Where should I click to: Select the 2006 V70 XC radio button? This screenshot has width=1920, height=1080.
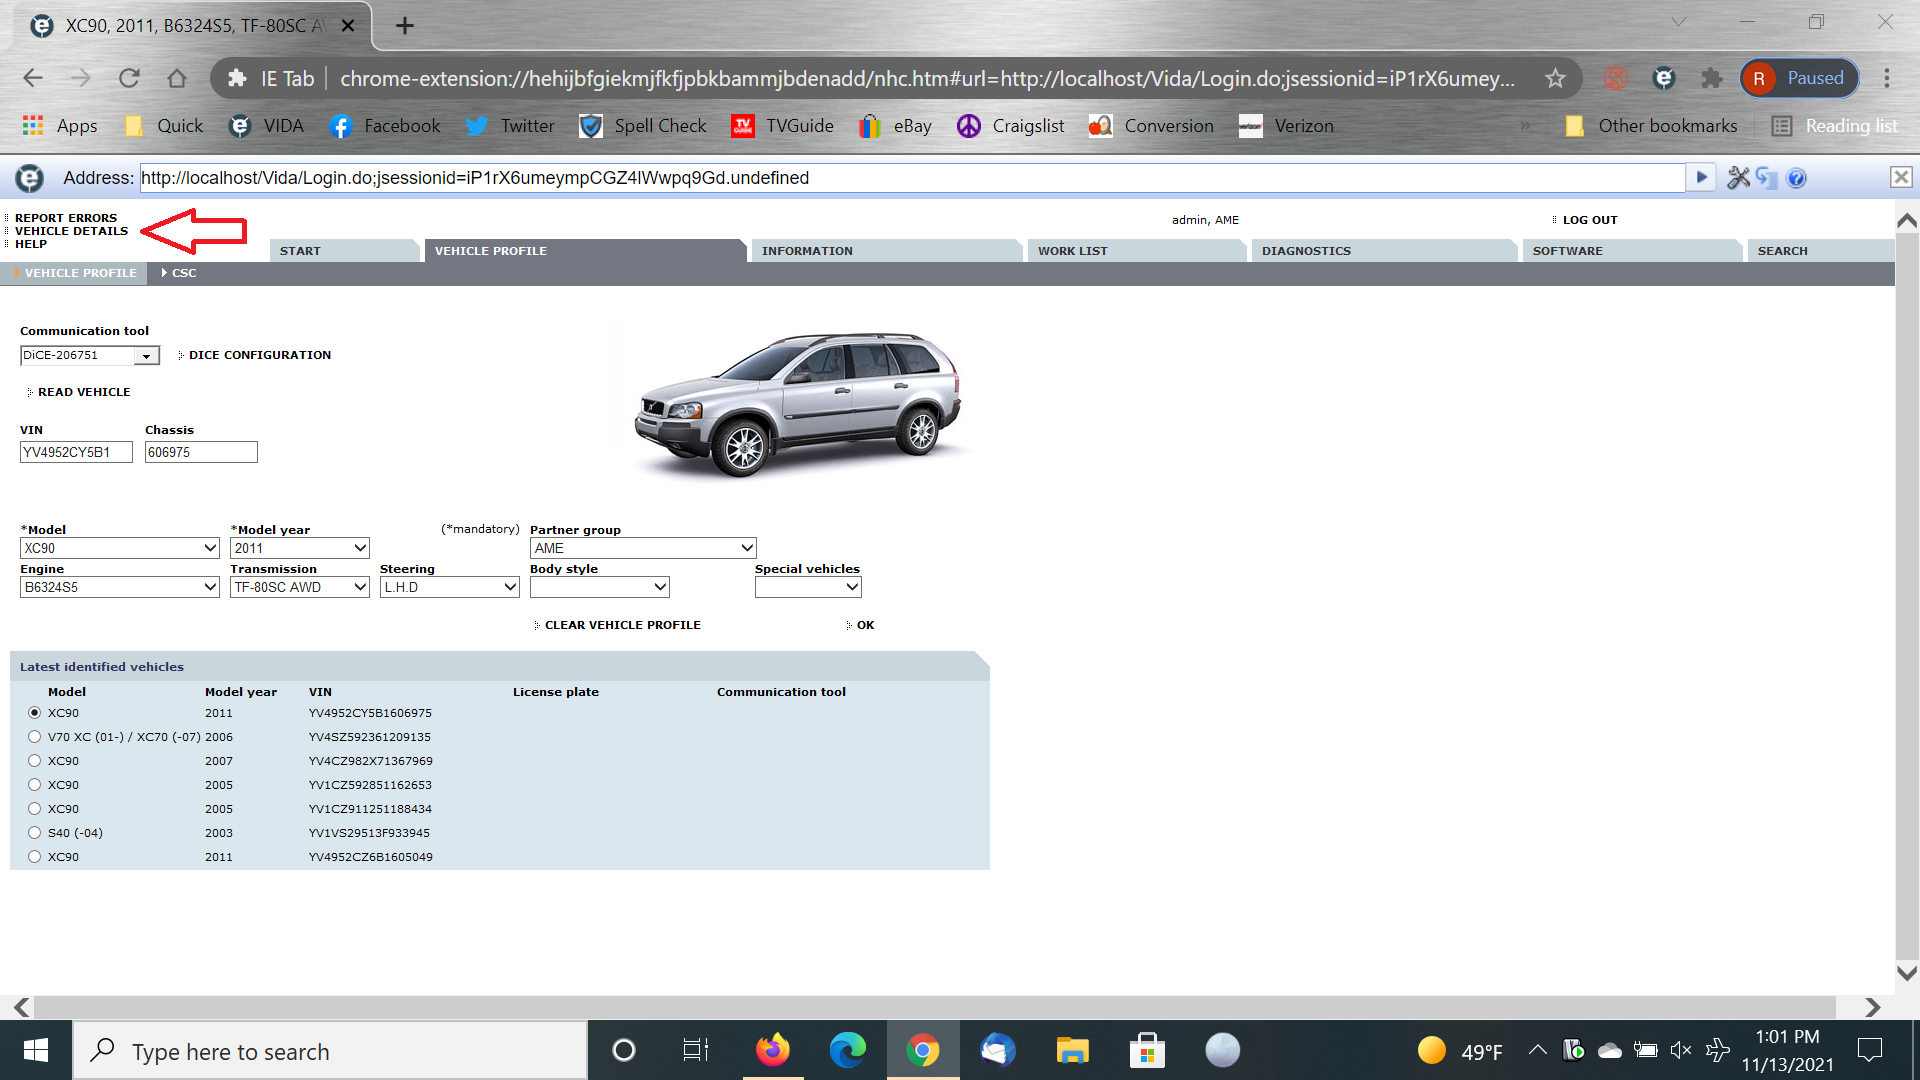[35, 737]
